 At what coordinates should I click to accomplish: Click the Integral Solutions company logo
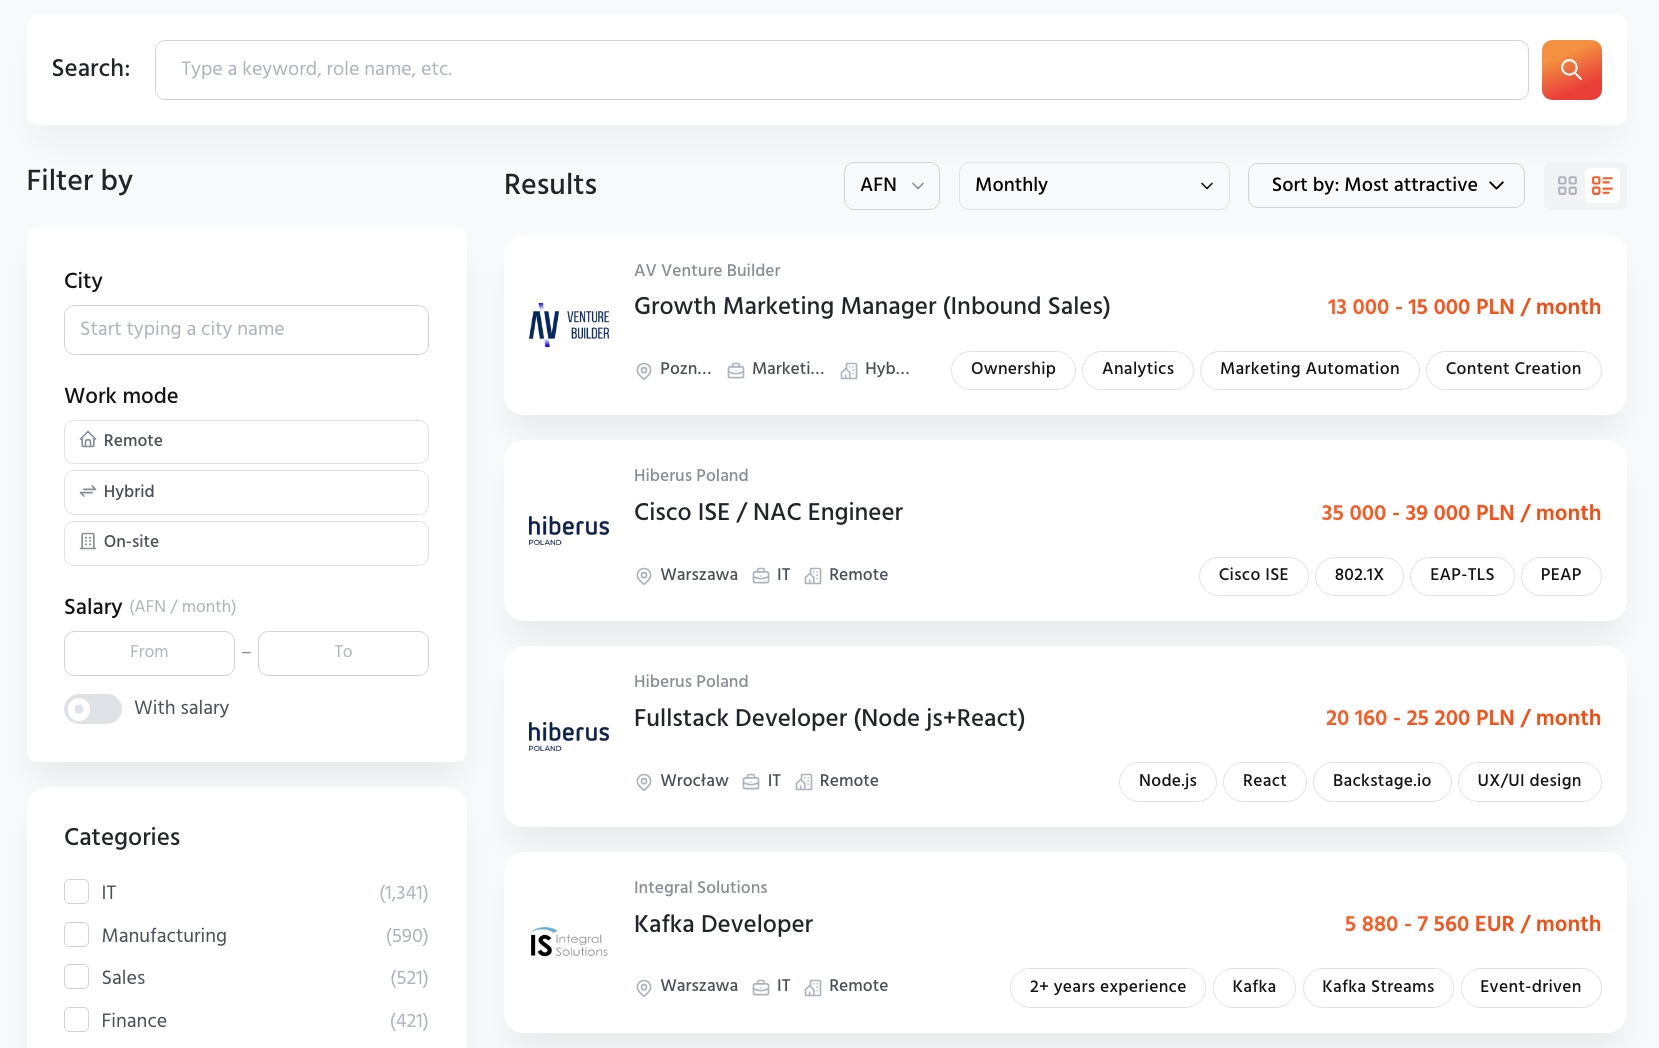[568, 943]
